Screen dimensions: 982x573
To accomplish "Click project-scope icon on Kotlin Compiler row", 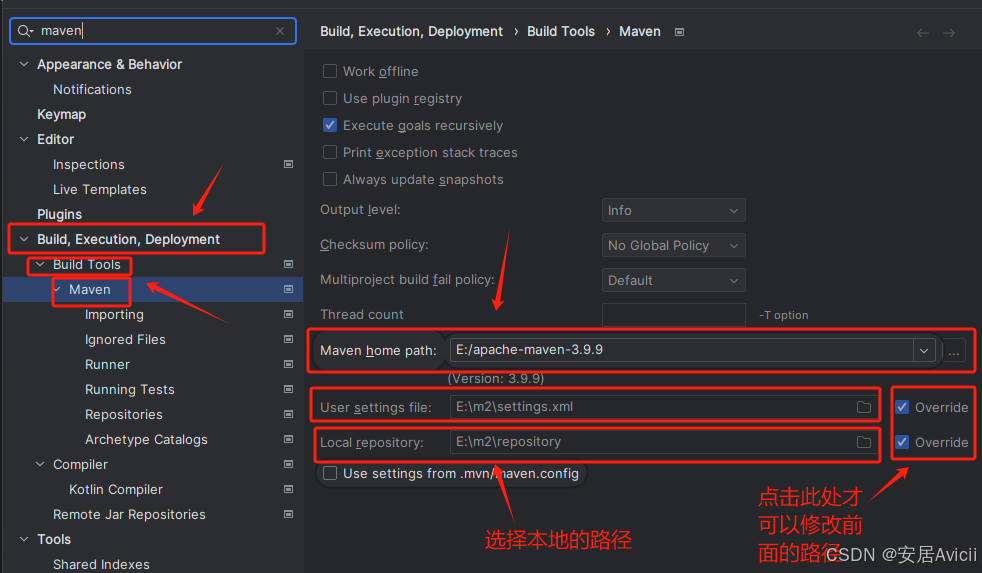I will click(289, 489).
